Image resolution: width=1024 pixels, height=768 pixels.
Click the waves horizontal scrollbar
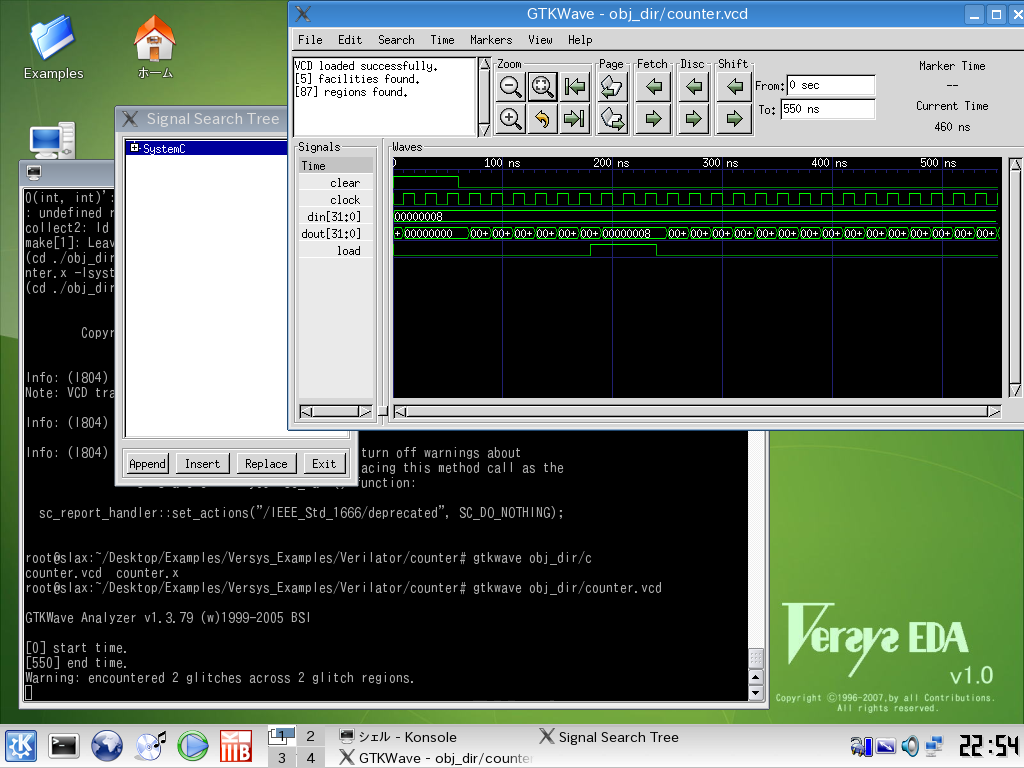point(697,411)
